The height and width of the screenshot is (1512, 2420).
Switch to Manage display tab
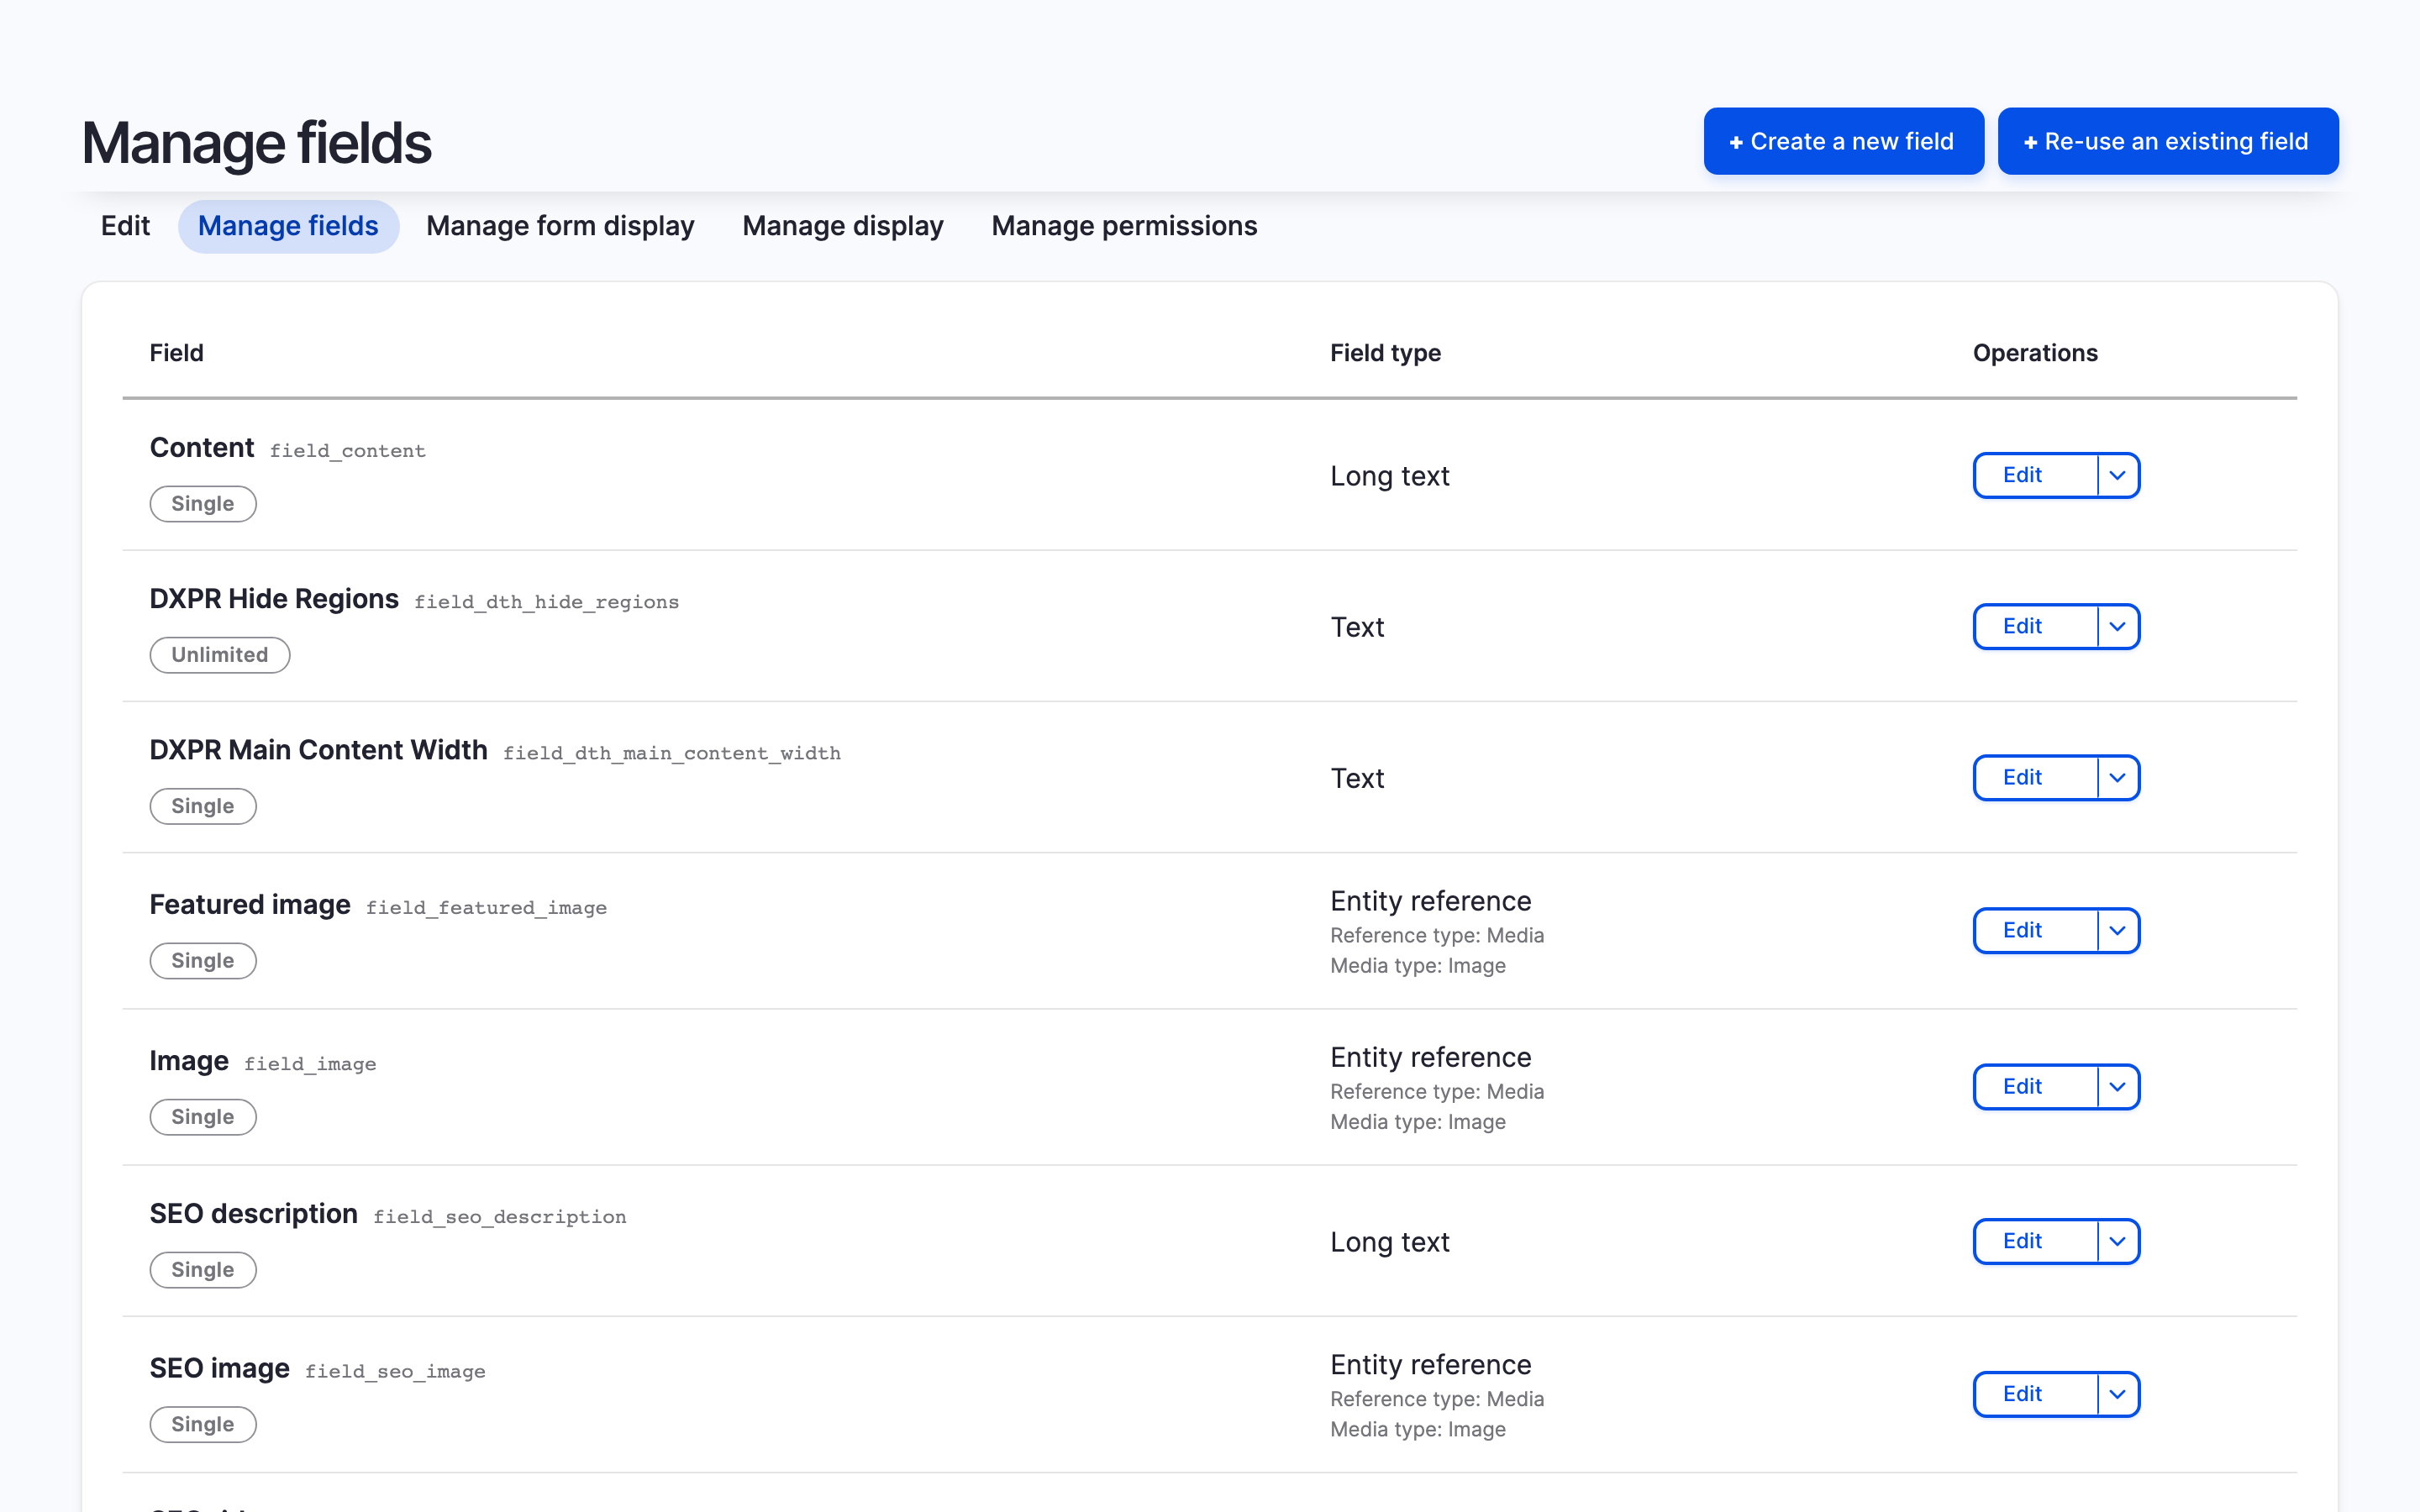pos(842,226)
